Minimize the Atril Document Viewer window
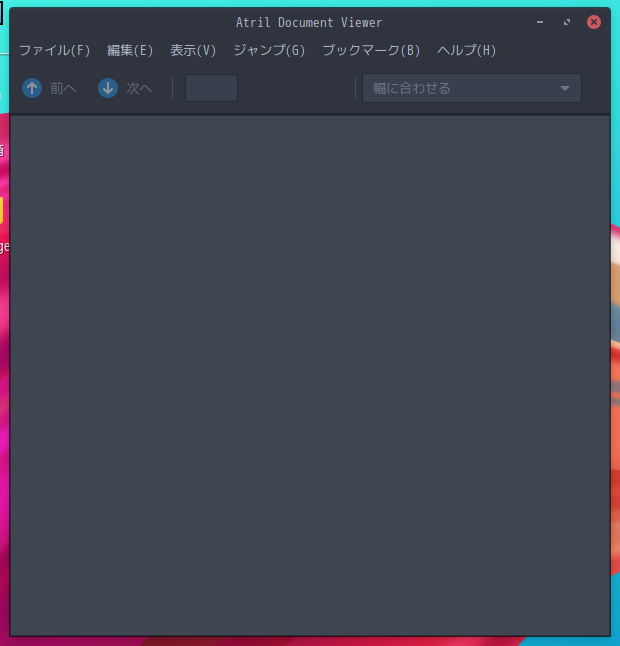The image size is (620, 646). coord(540,22)
